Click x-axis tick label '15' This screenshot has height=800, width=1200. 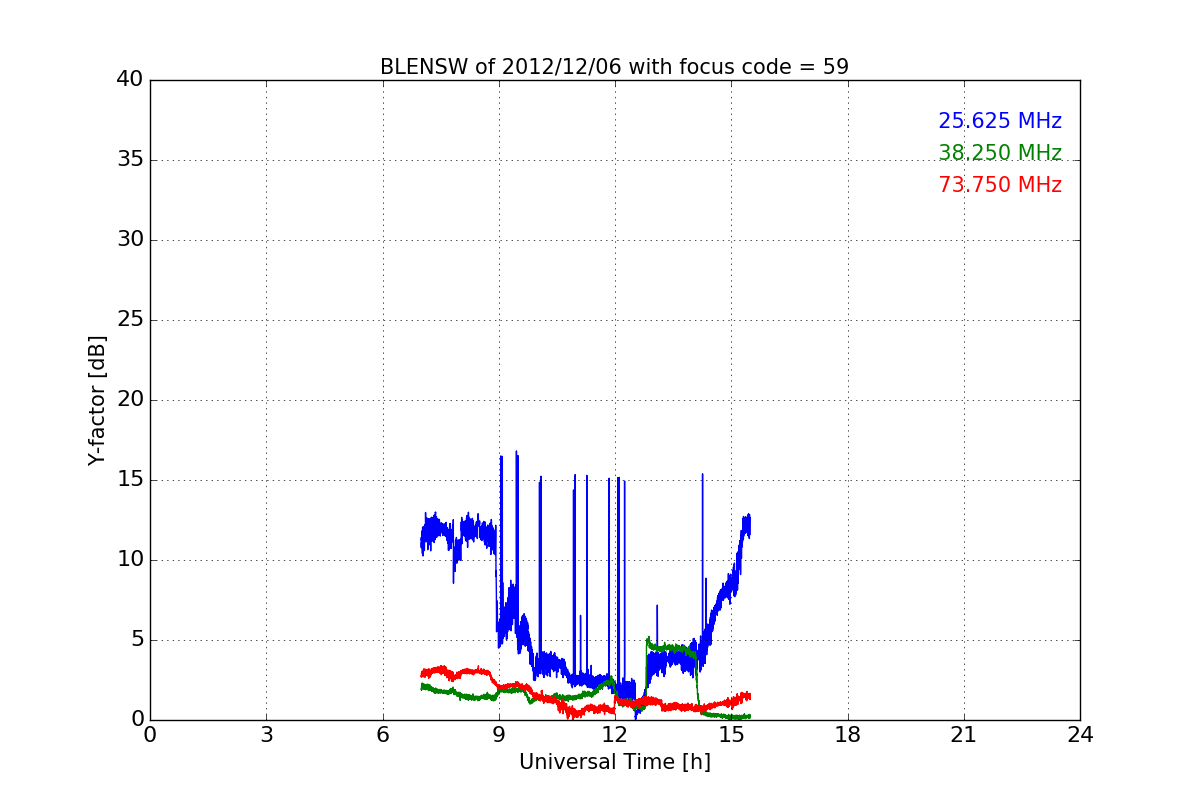(x=731, y=735)
